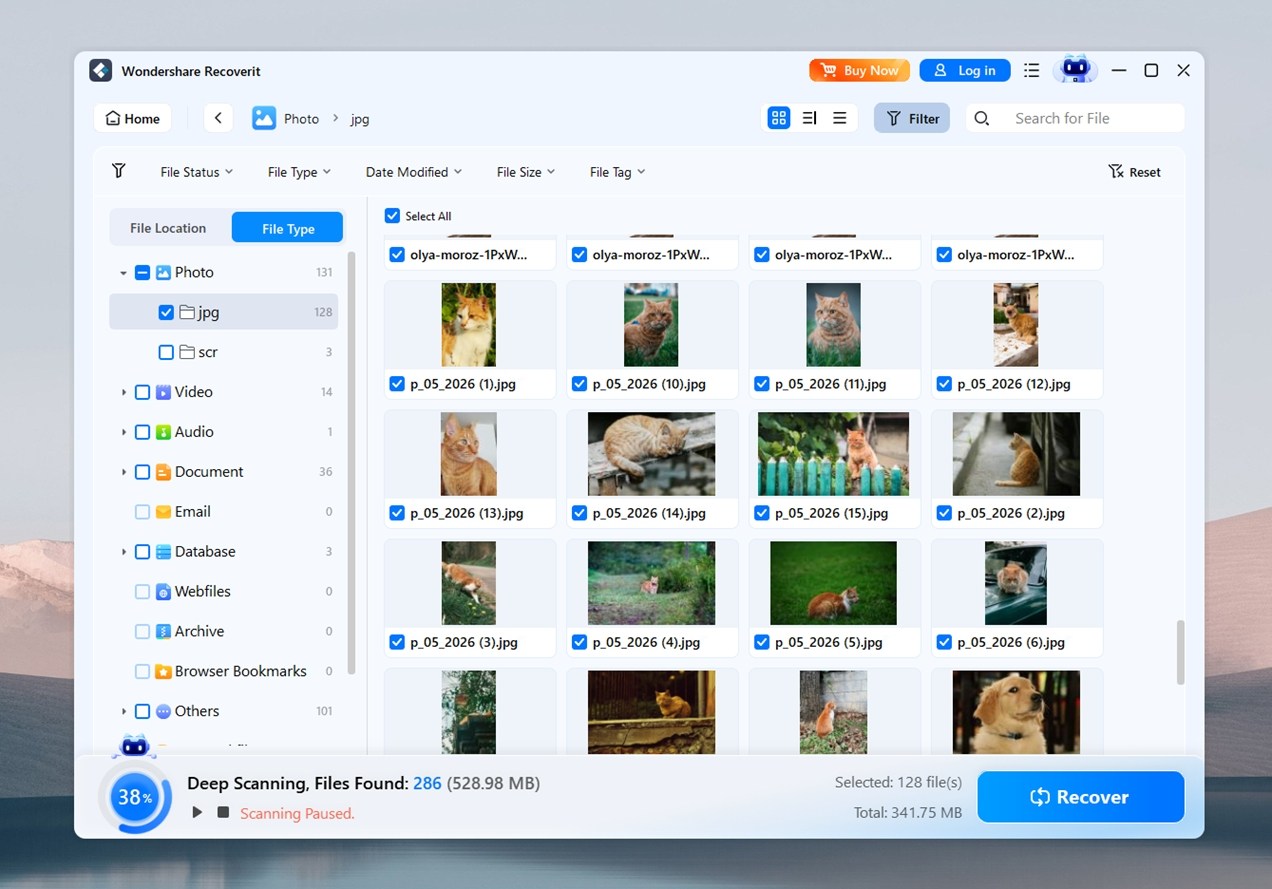Viewport: 1272px width, 889px height.
Task: Collapse the Photo tree in the sidebar
Action: click(122, 271)
